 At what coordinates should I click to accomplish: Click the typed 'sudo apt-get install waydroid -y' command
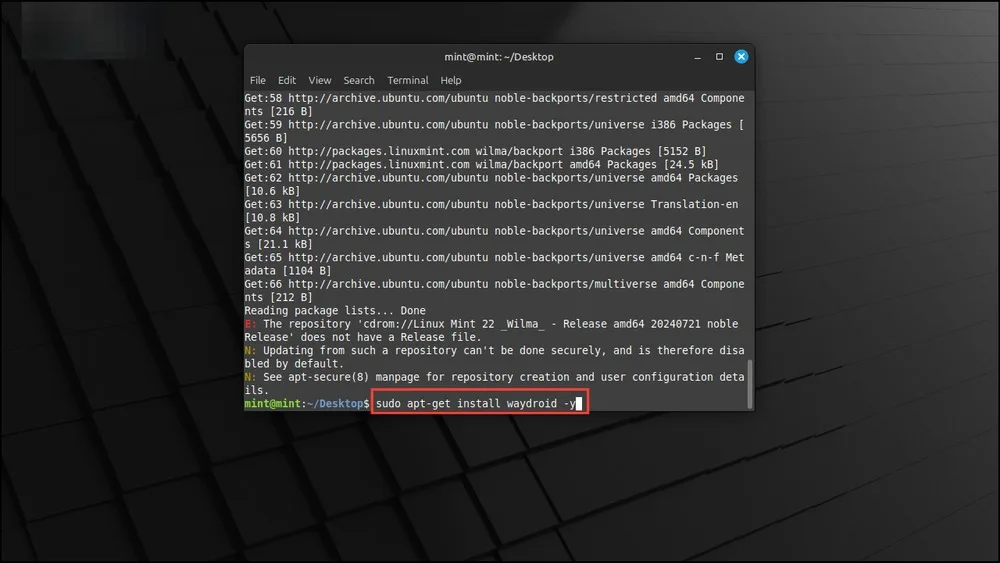click(x=475, y=404)
